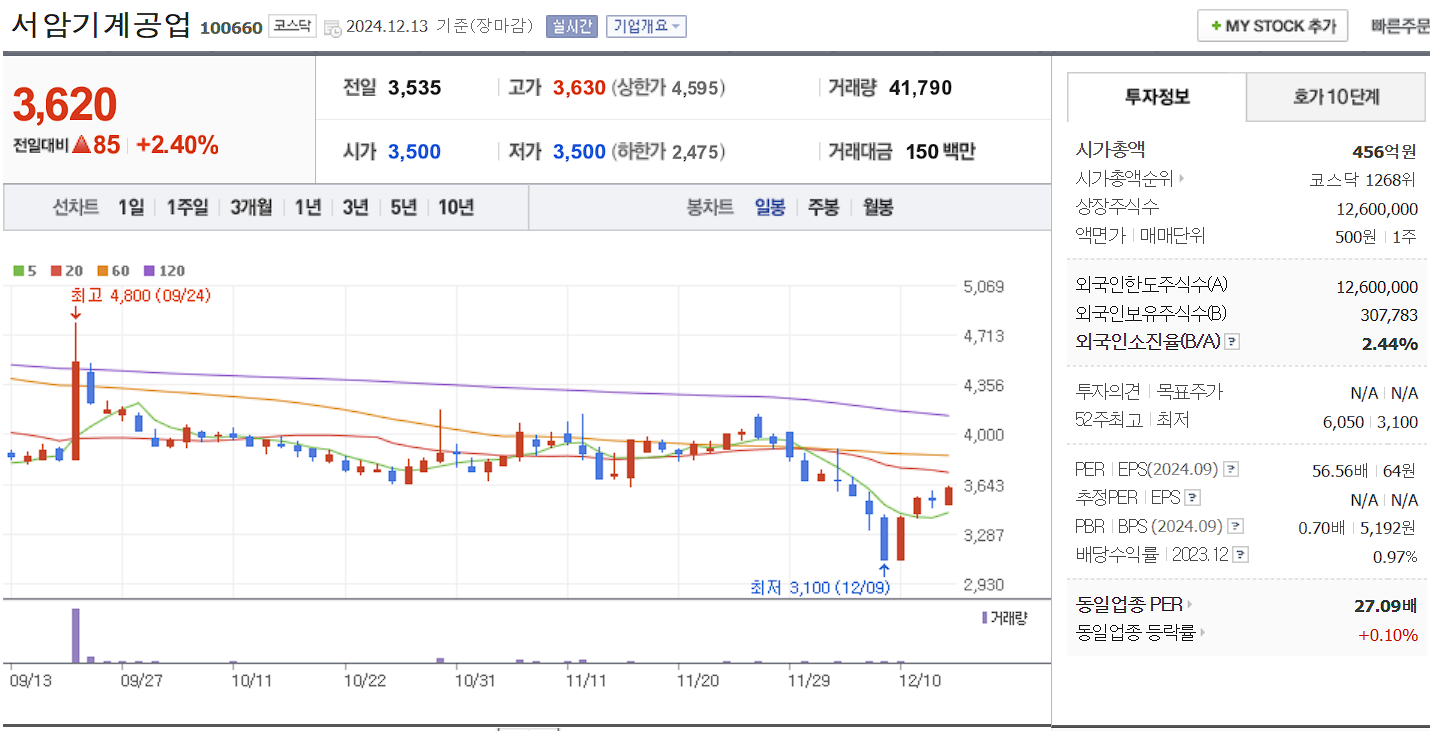Click the purple 120-day moving average legend

[x=164, y=271]
